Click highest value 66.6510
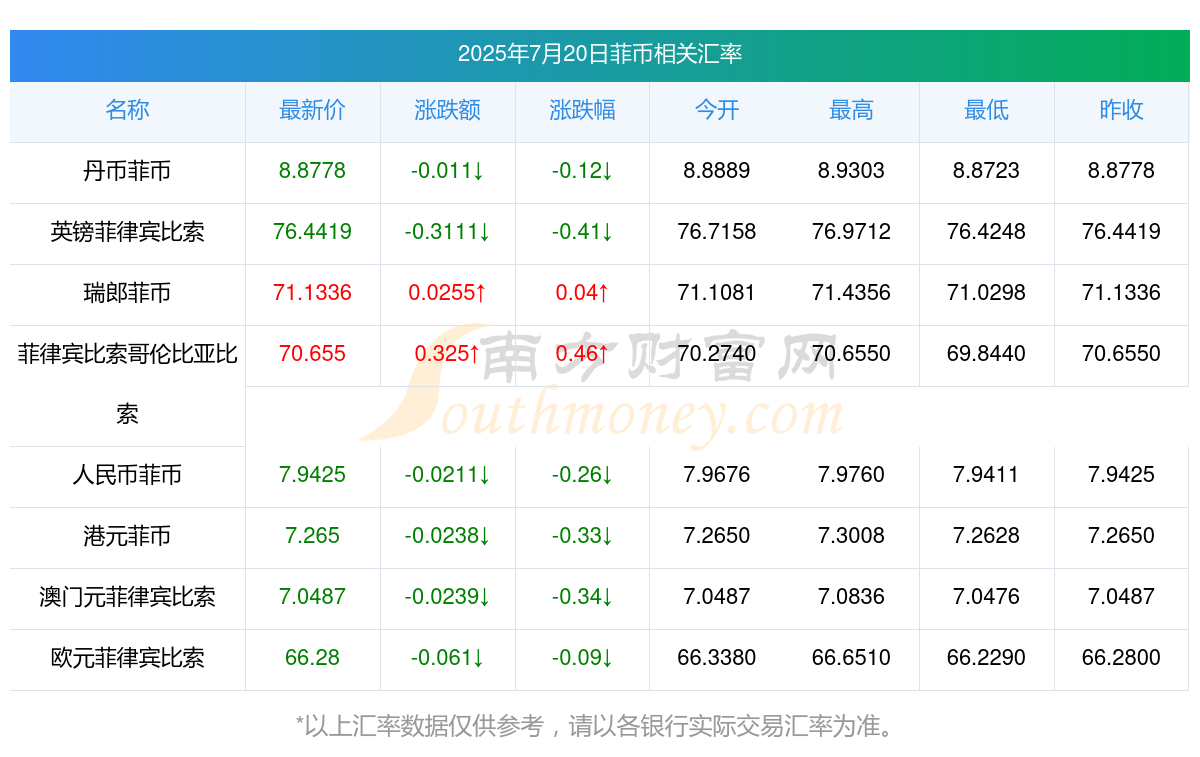The image size is (1200, 757). [x=851, y=658]
